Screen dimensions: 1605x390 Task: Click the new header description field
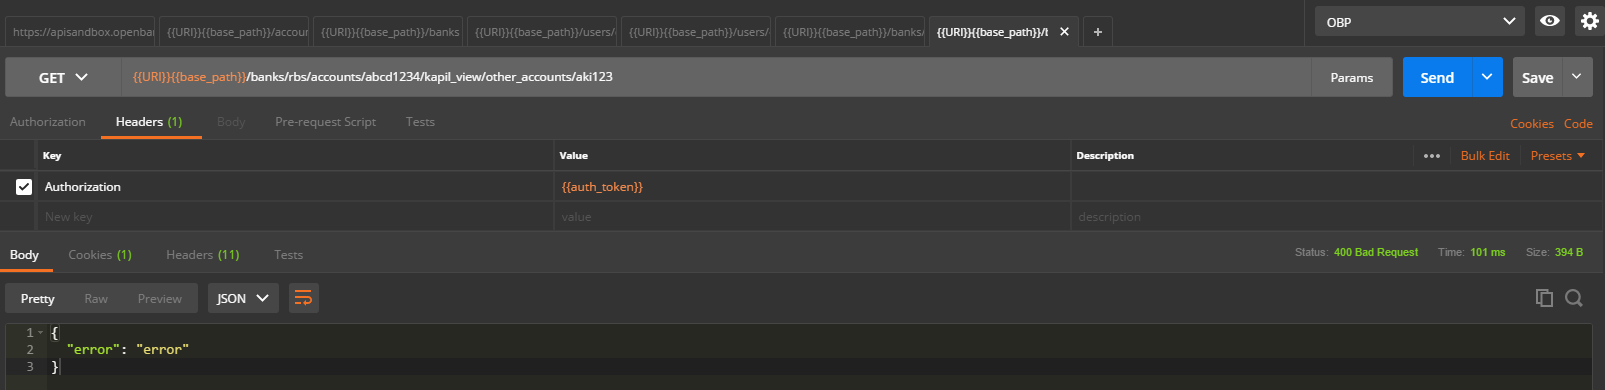pos(1335,217)
